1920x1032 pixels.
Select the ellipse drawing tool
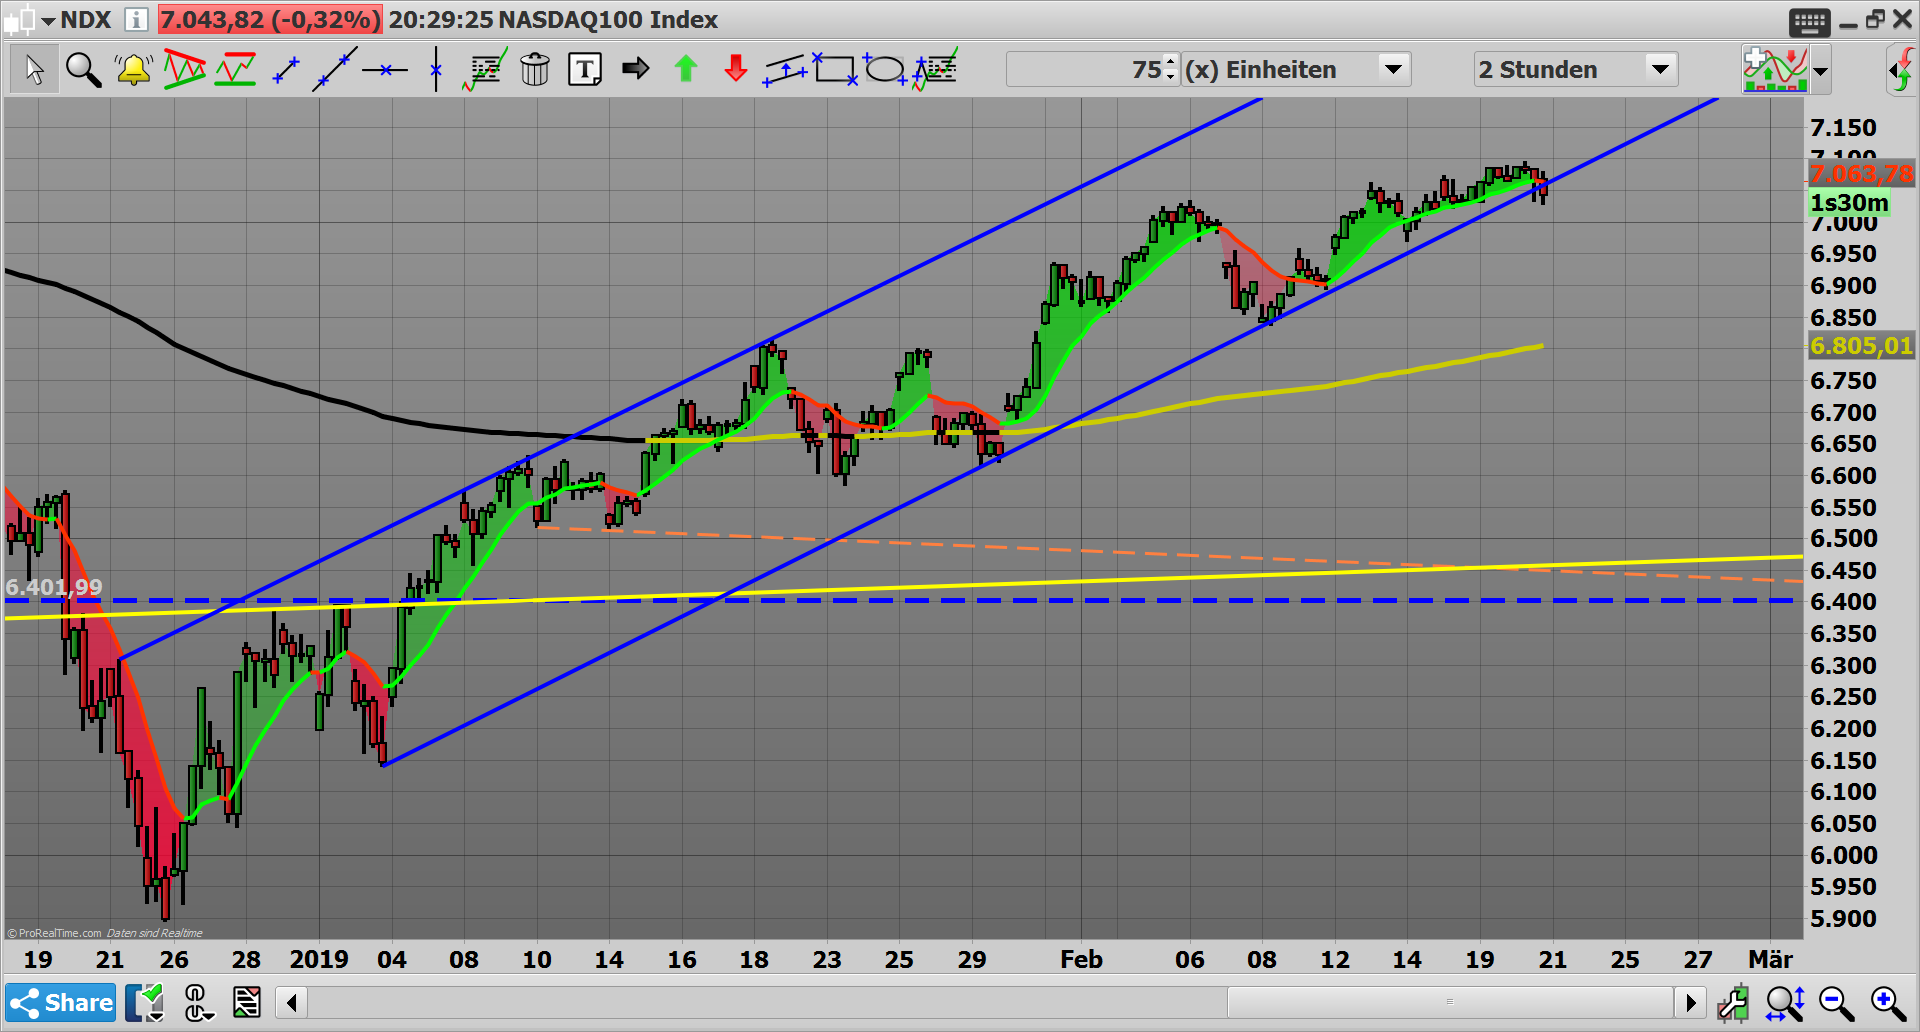[885, 69]
